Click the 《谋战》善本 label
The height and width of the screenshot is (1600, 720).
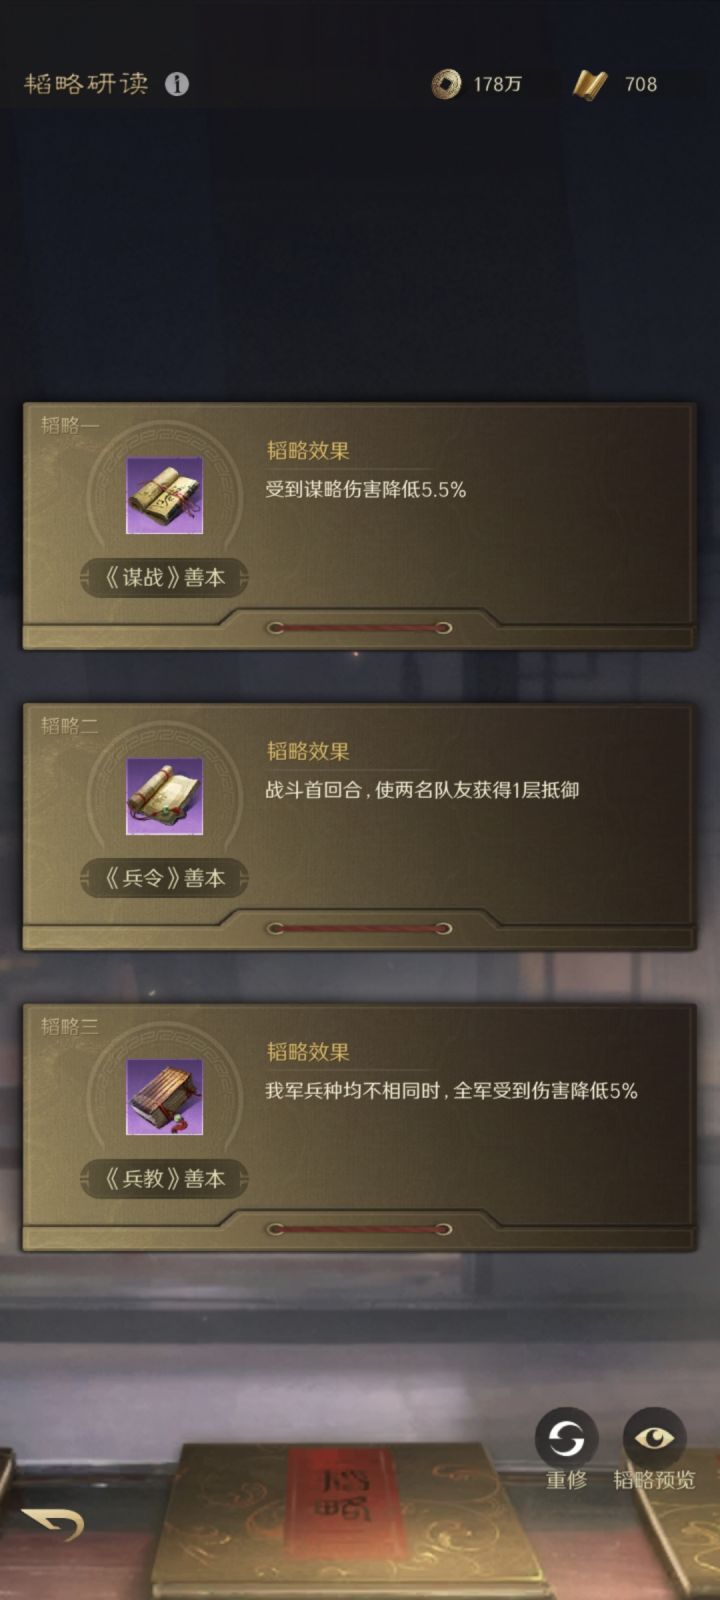click(x=164, y=577)
